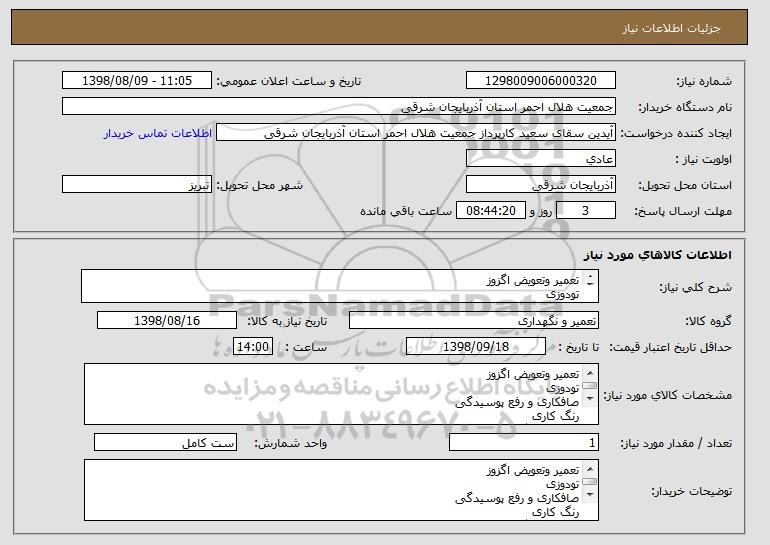Click the label مهلت ارسال پاسخ
The height and width of the screenshot is (545, 770).
click(x=683, y=212)
